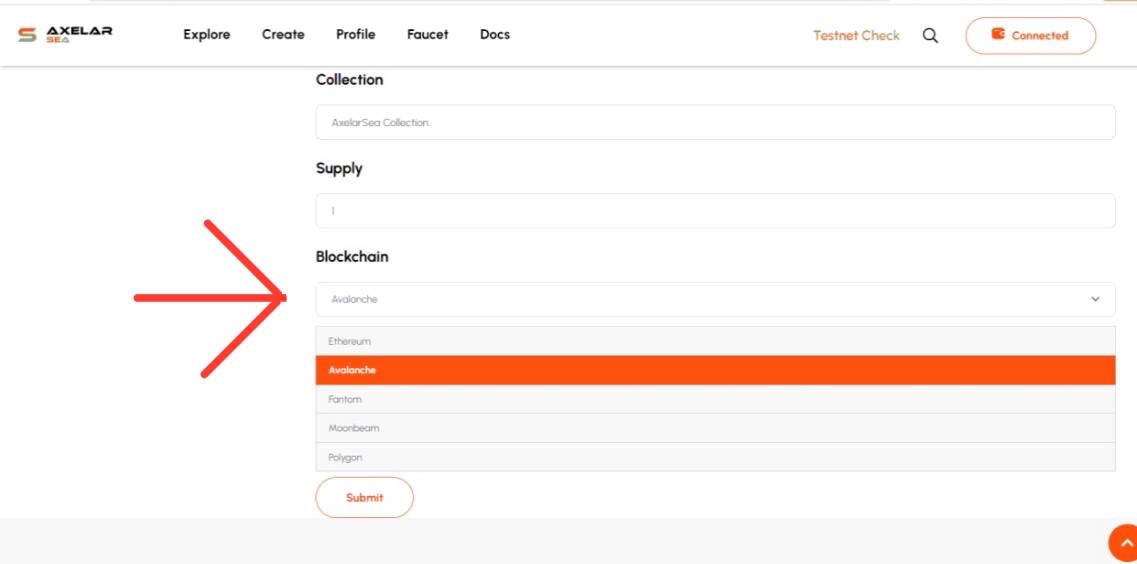
Task: Click the Testnet Check link
Action: (856, 35)
